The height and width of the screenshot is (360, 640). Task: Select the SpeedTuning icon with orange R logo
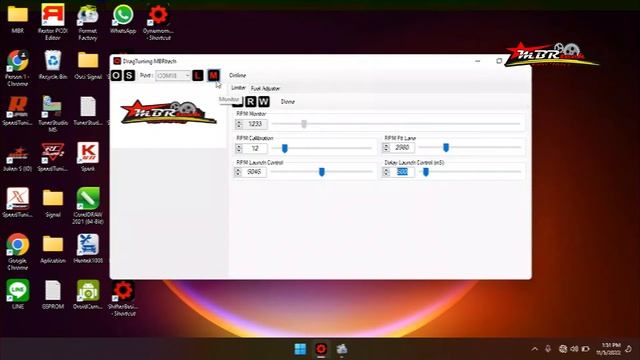(x=18, y=111)
